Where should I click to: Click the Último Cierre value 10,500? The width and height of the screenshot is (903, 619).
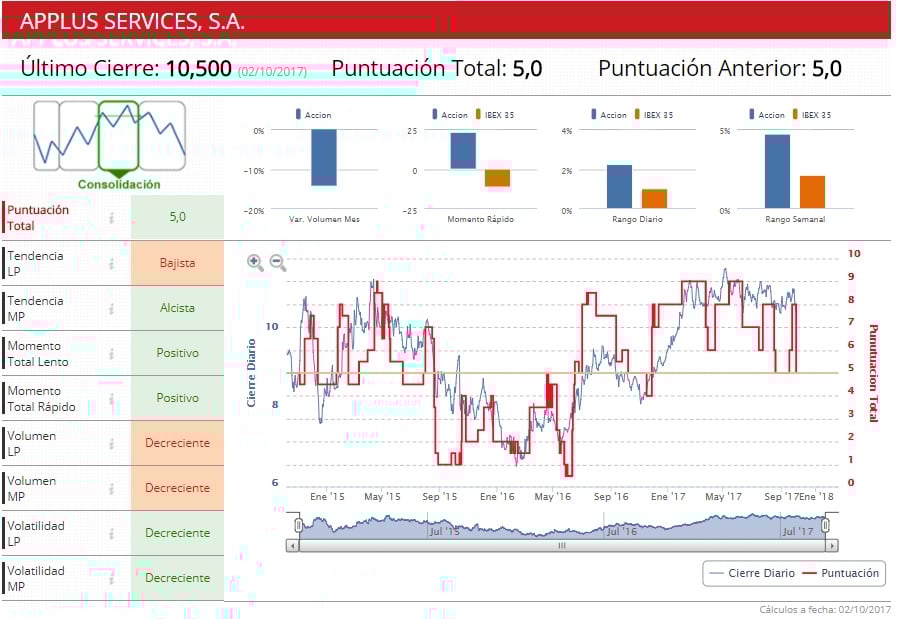(x=199, y=69)
